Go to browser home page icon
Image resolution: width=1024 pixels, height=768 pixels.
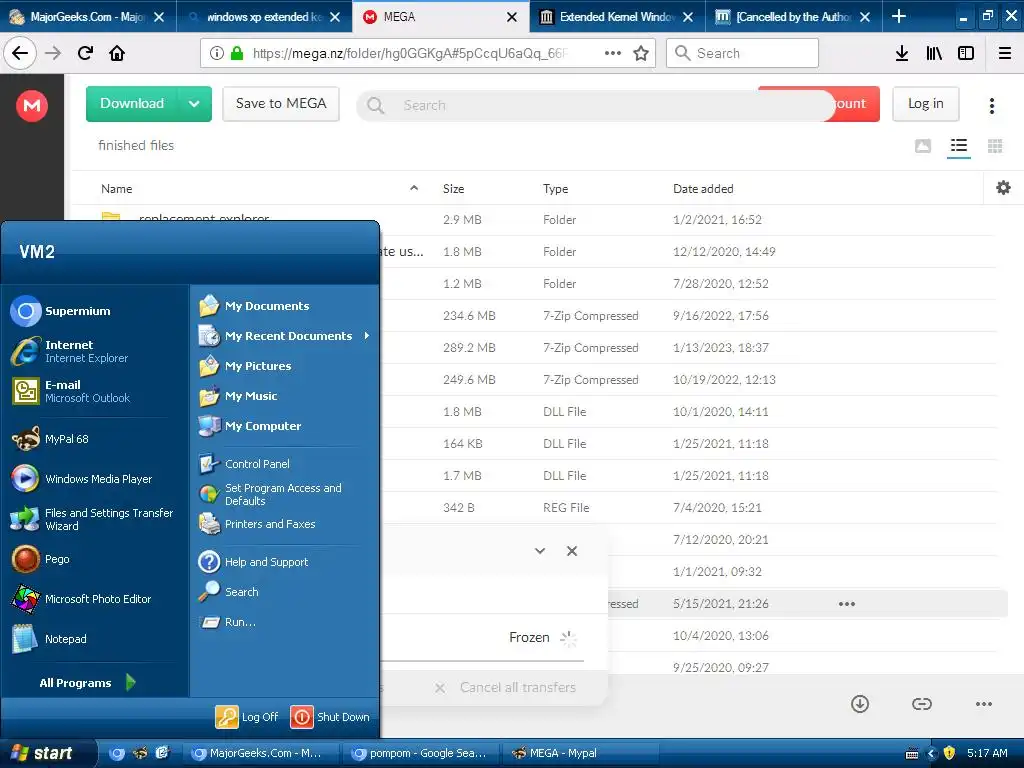(117, 53)
